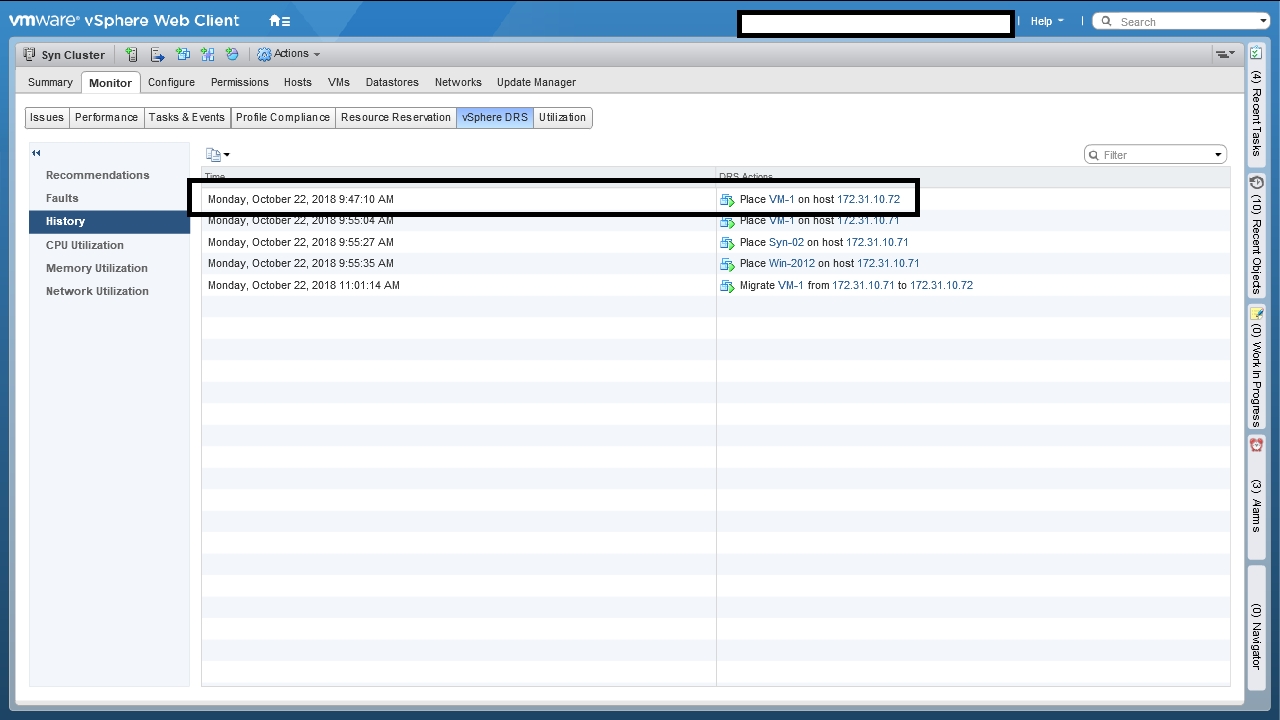Screen dimensions: 1280x720
Task: Select the Tasks & Events sub-tab
Action: pyautogui.click(x=187, y=117)
